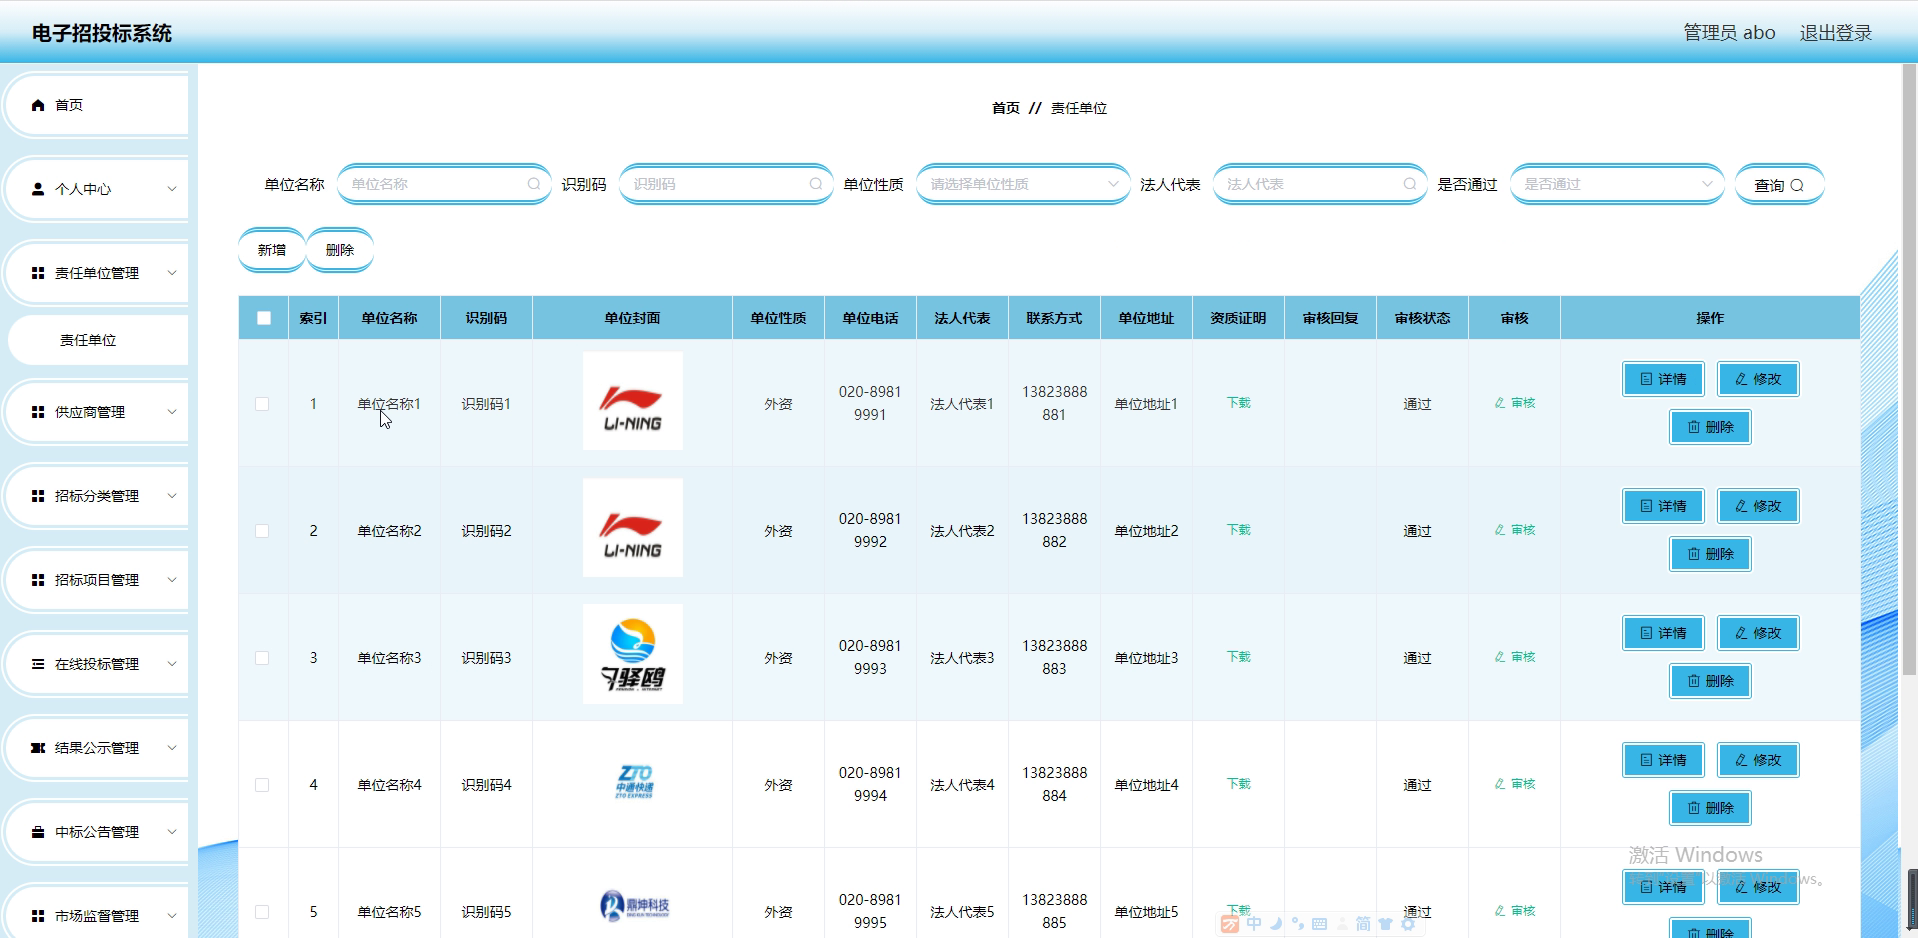Check the checkbox for 单位名称5 row

pyautogui.click(x=262, y=912)
